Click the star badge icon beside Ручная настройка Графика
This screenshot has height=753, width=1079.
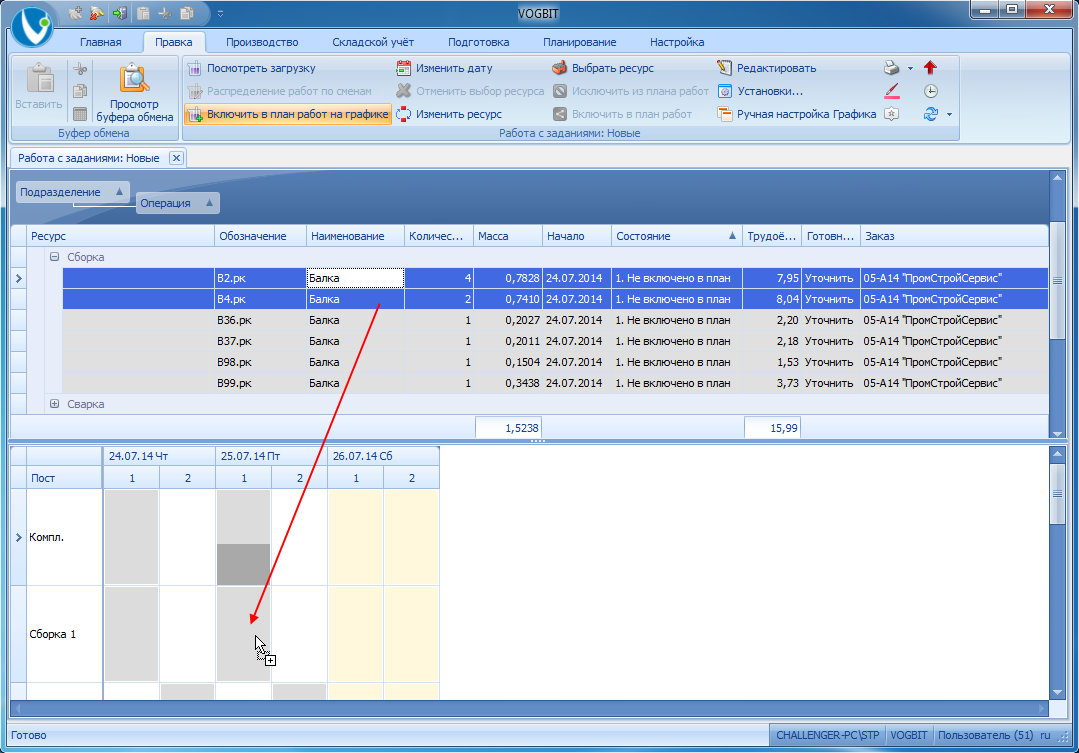(x=892, y=114)
